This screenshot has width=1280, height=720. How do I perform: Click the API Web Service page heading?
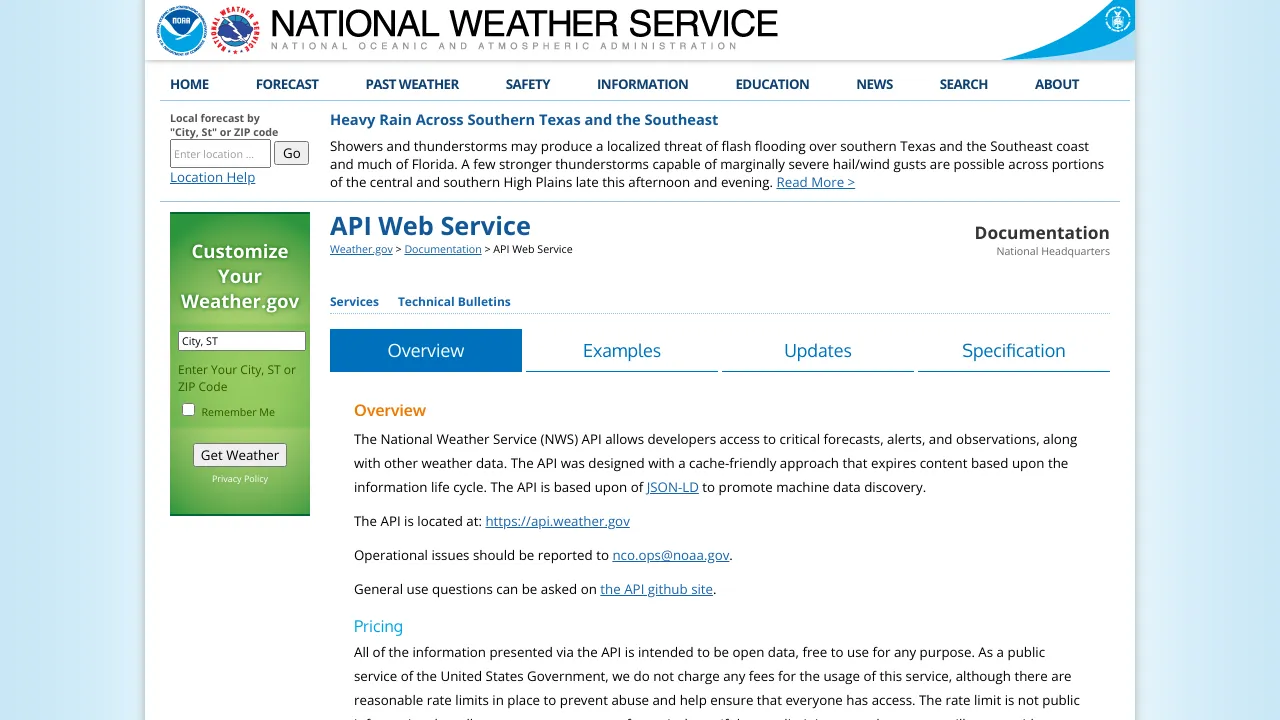pyautogui.click(x=430, y=226)
